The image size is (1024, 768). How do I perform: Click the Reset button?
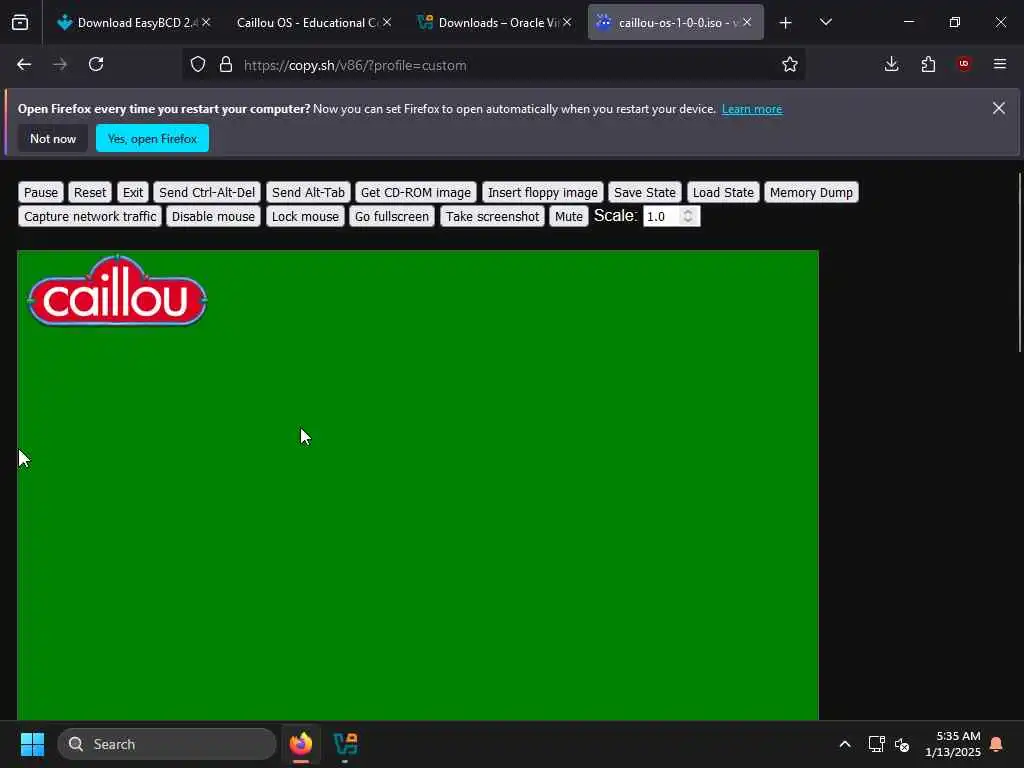pyautogui.click(x=89, y=193)
